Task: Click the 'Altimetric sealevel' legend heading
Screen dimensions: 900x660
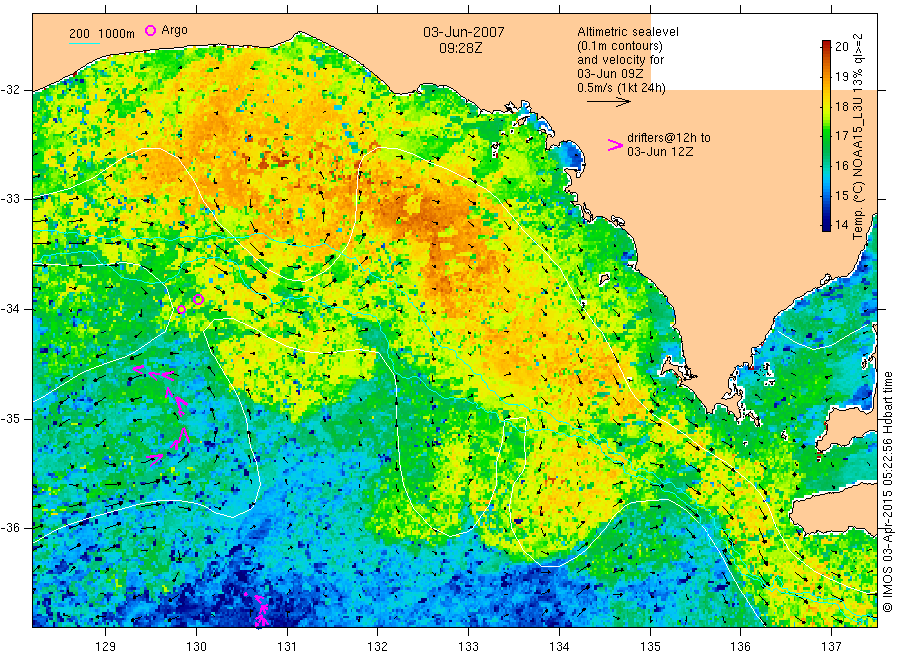Action: coord(628,32)
